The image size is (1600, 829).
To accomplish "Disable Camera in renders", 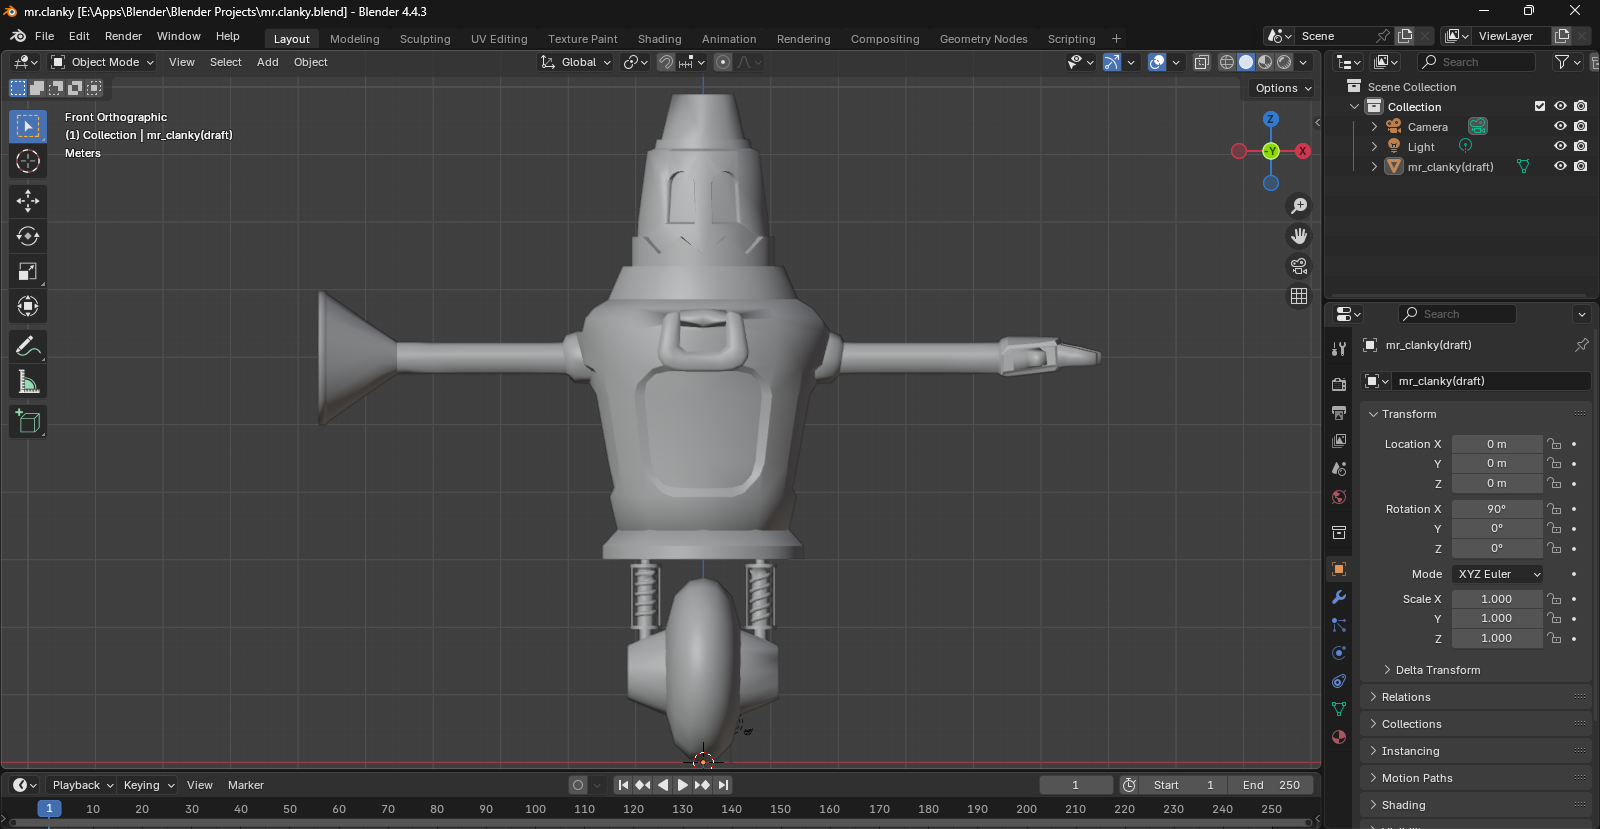I will click(x=1581, y=127).
